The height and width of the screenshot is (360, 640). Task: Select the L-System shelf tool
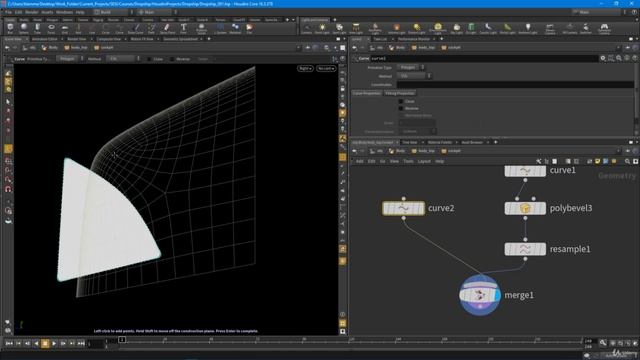[x=220, y=29]
